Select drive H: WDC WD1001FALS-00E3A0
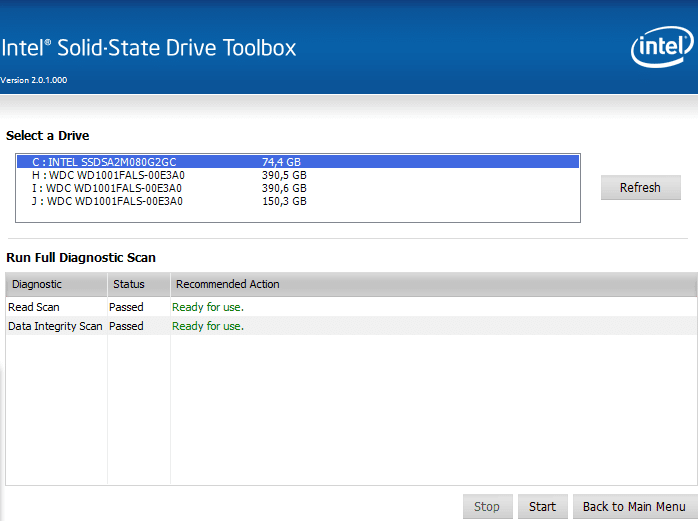Viewport: 698px width, 521px height. click(x=298, y=175)
